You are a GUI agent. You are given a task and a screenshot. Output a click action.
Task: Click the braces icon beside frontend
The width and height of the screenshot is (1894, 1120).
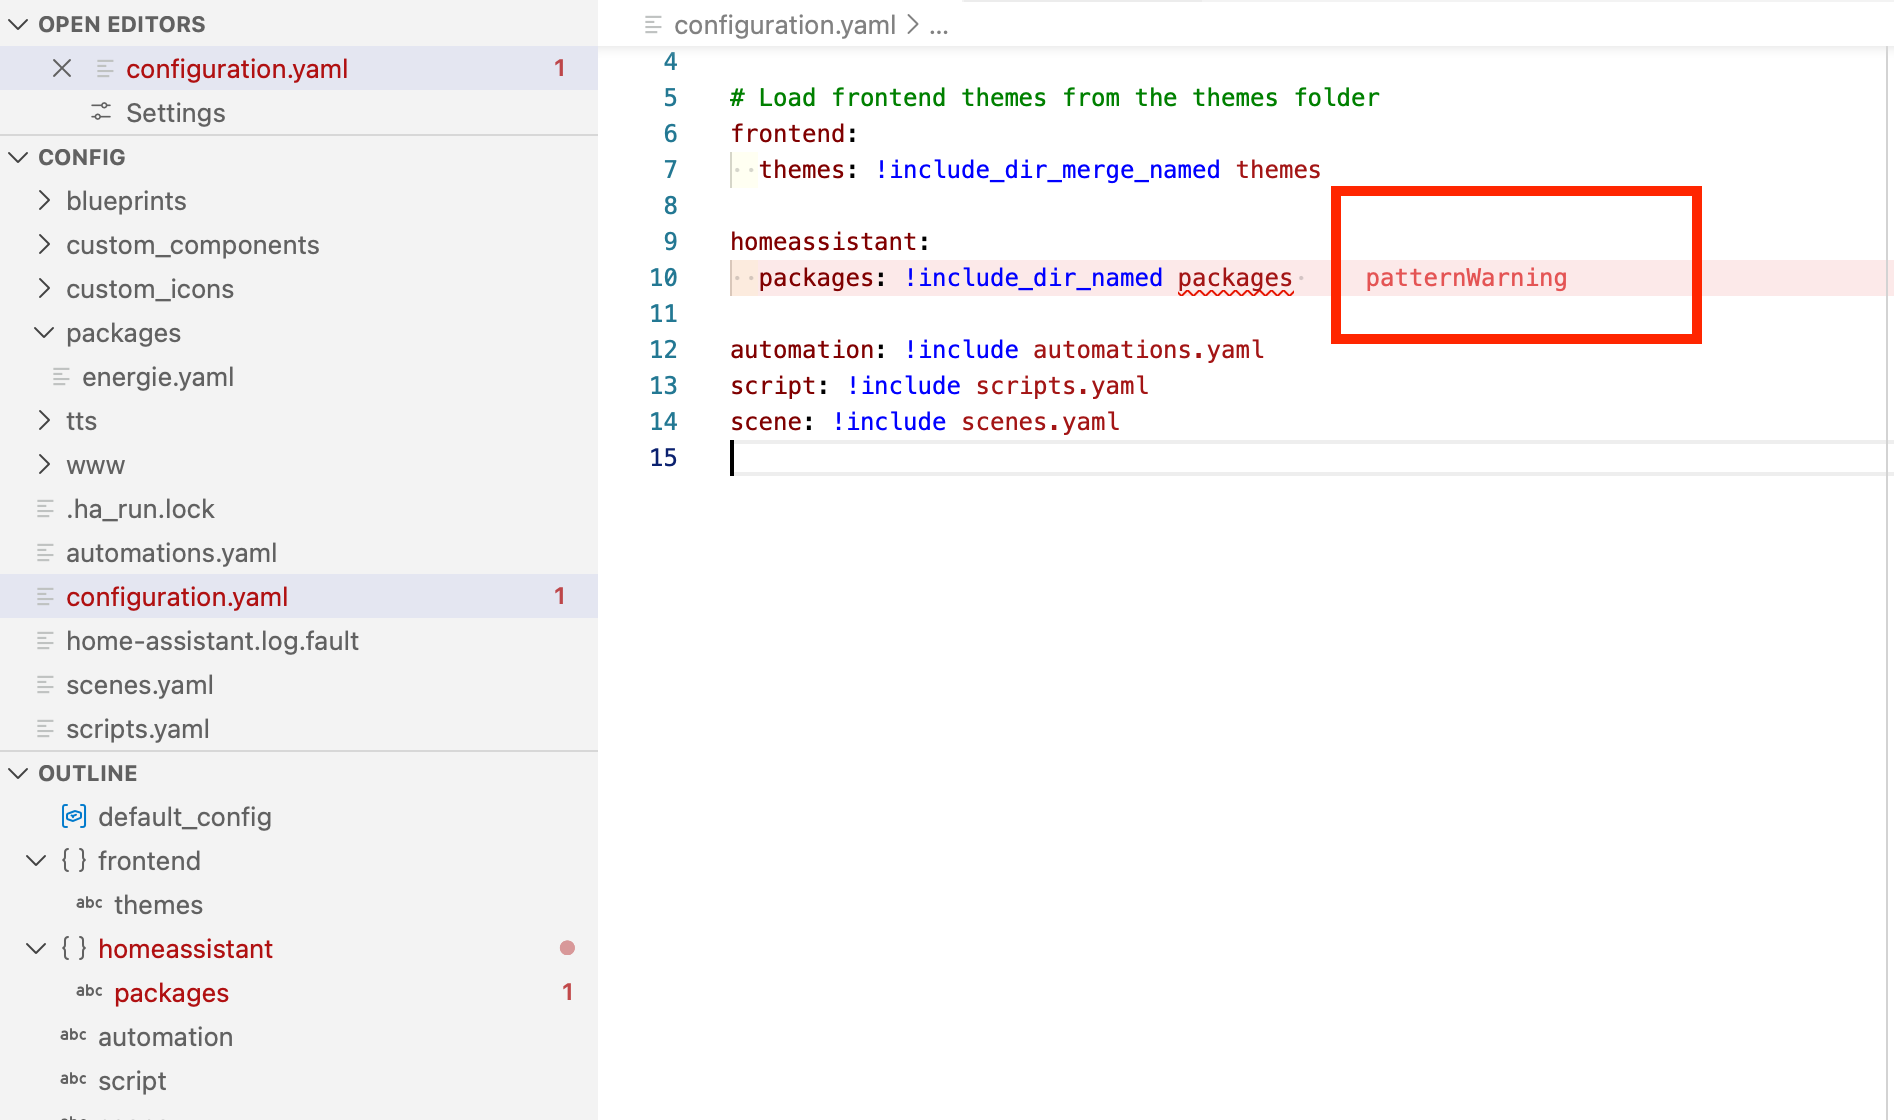[x=74, y=860]
